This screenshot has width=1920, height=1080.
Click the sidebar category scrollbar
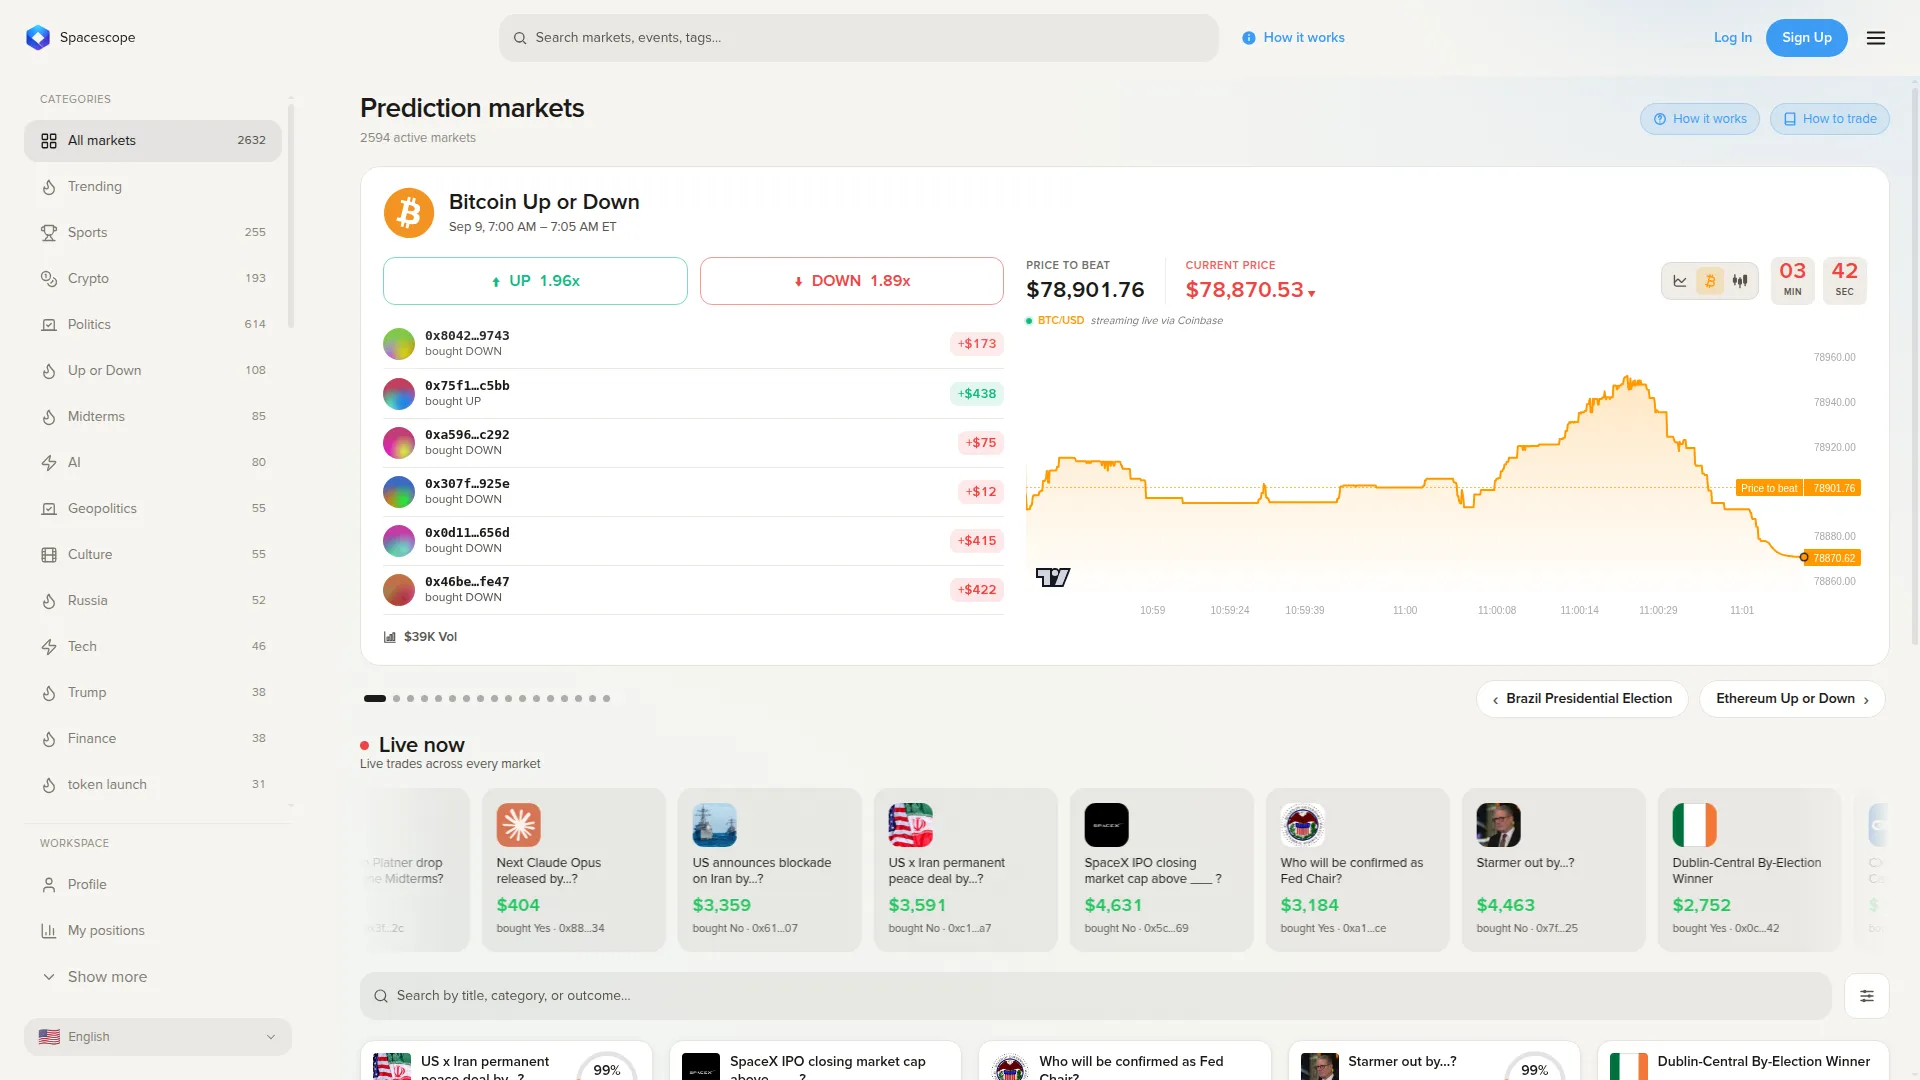(291, 215)
